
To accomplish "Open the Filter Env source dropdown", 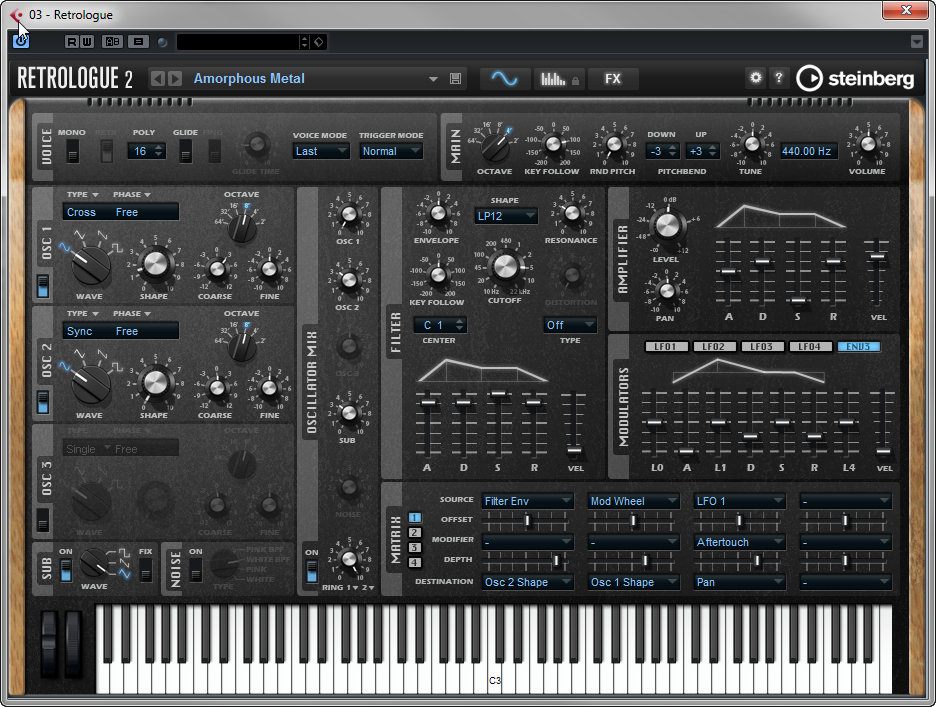I will click(528, 501).
